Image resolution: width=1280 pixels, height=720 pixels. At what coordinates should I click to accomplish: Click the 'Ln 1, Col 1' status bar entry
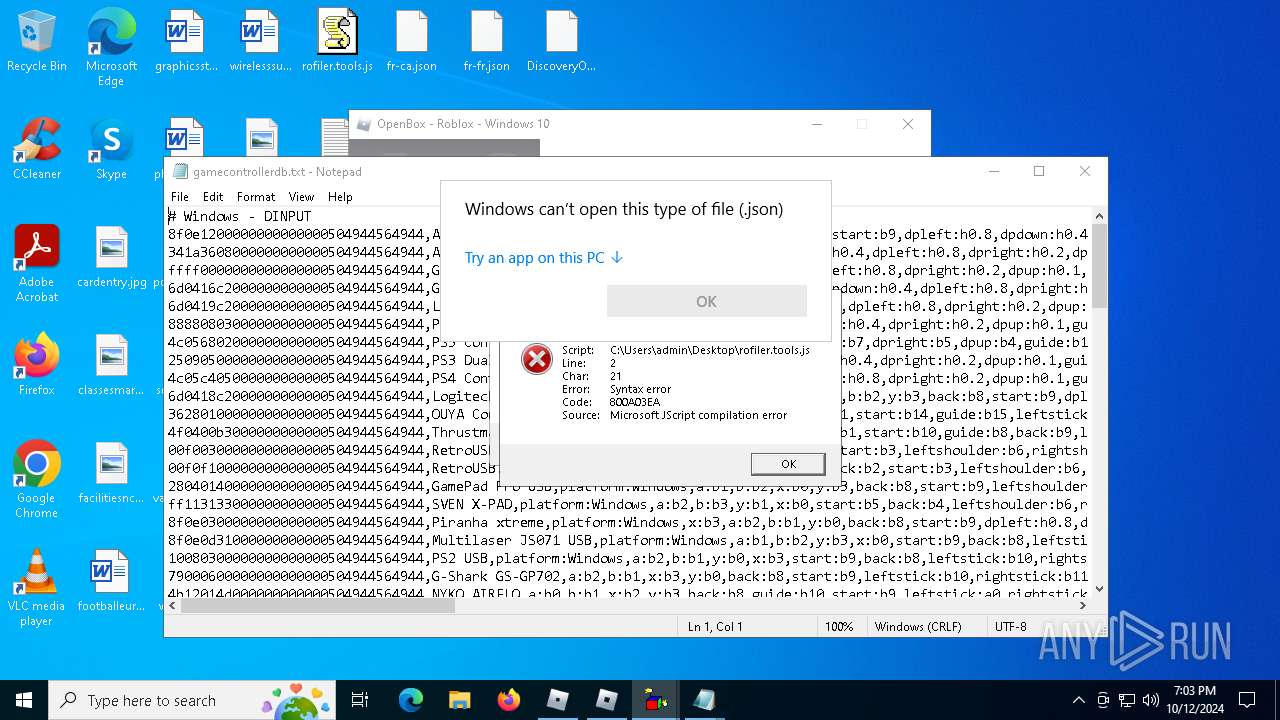pyautogui.click(x=715, y=627)
